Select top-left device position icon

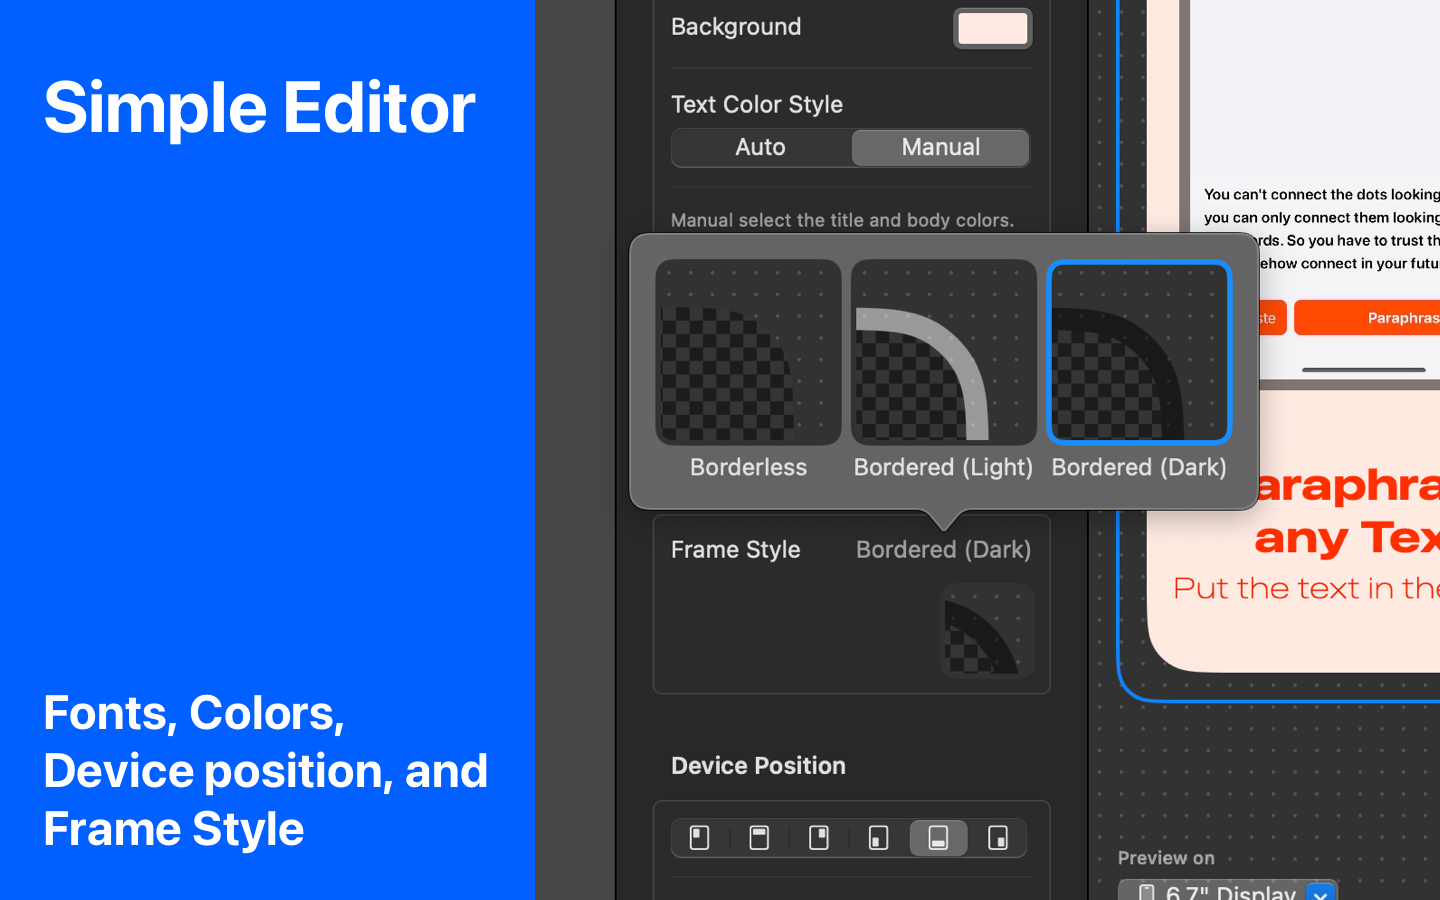point(700,838)
